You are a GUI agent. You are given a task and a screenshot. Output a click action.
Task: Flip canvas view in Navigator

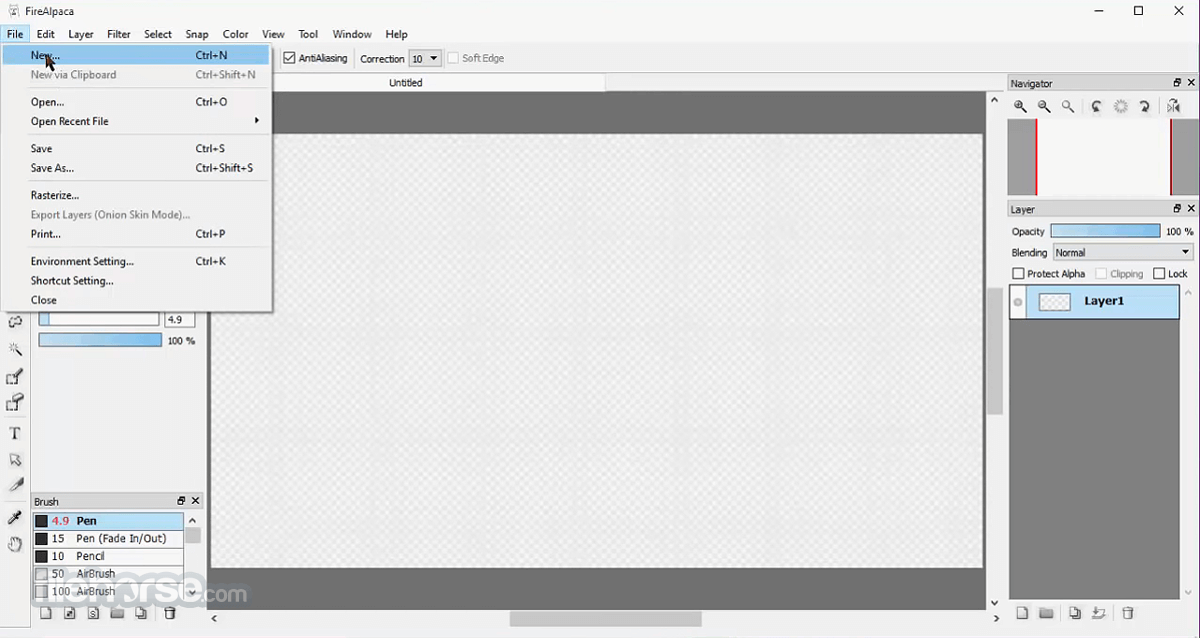pos(1174,106)
